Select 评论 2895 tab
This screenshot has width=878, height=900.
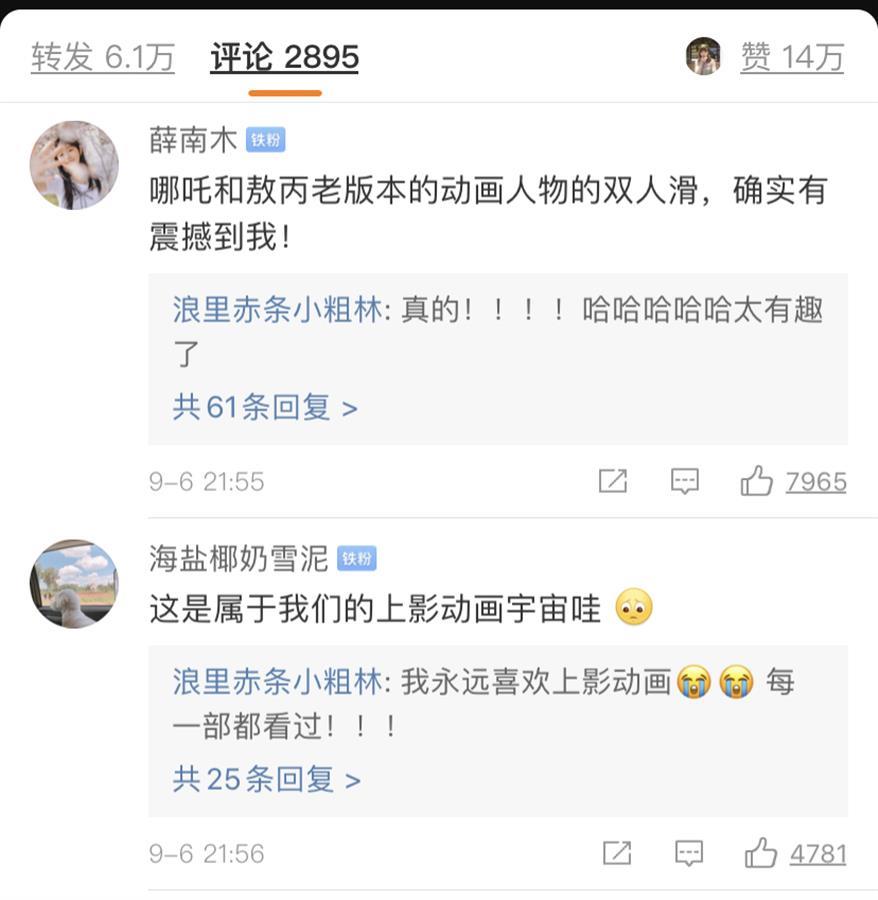click(x=284, y=58)
